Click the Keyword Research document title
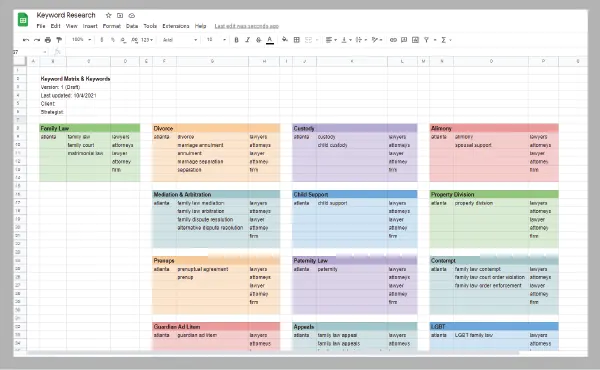 pos(66,15)
